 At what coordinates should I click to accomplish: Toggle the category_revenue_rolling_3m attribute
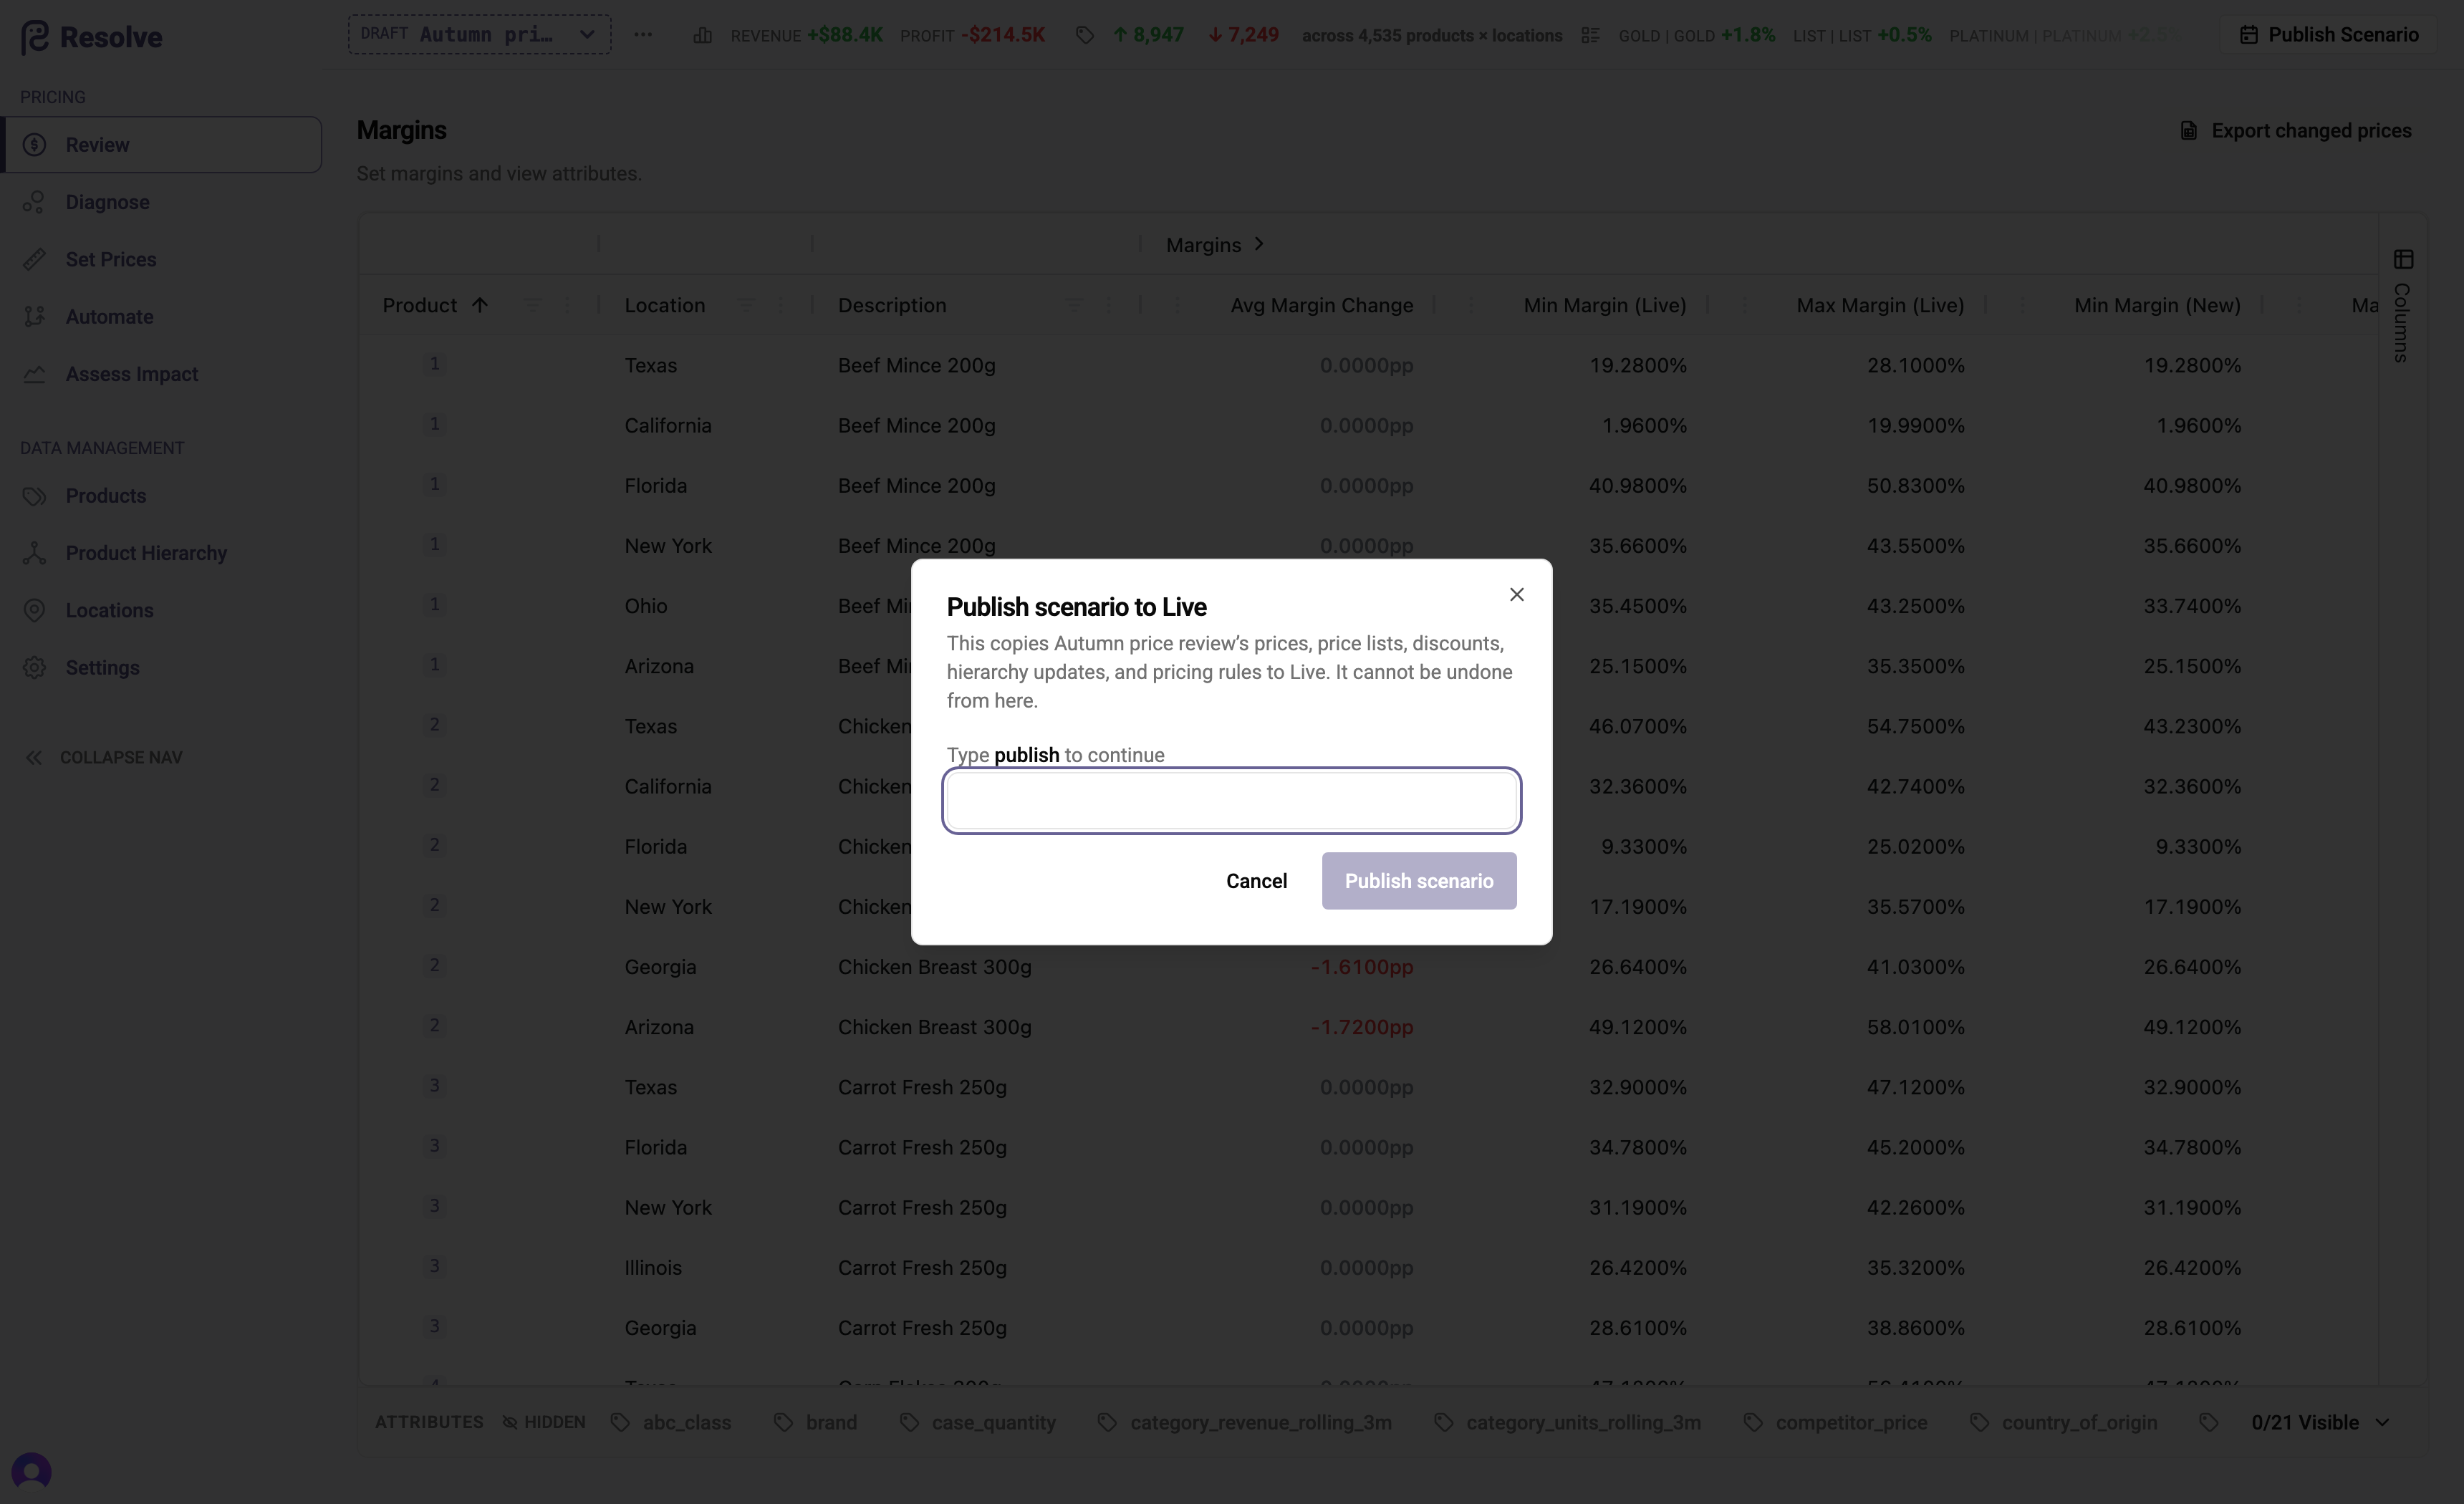[x=1244, y=1422]
